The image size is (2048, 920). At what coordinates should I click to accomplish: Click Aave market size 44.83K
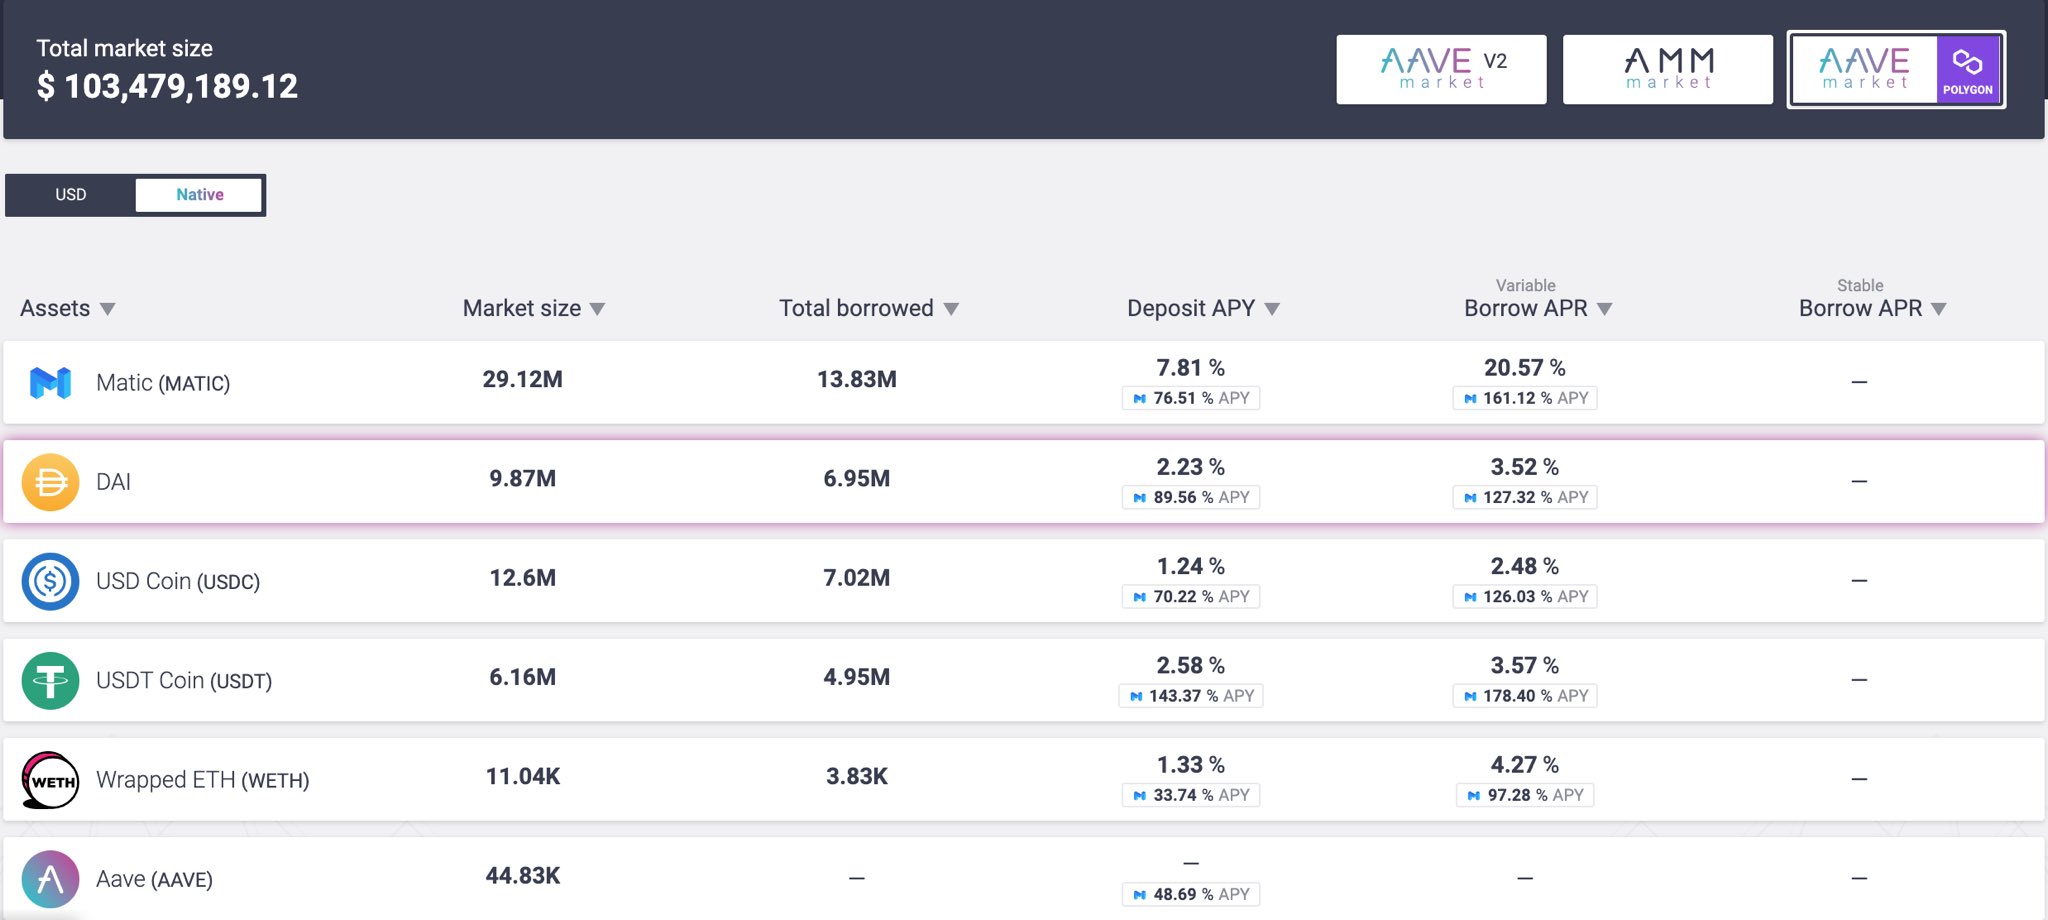[x=522, y=875]
